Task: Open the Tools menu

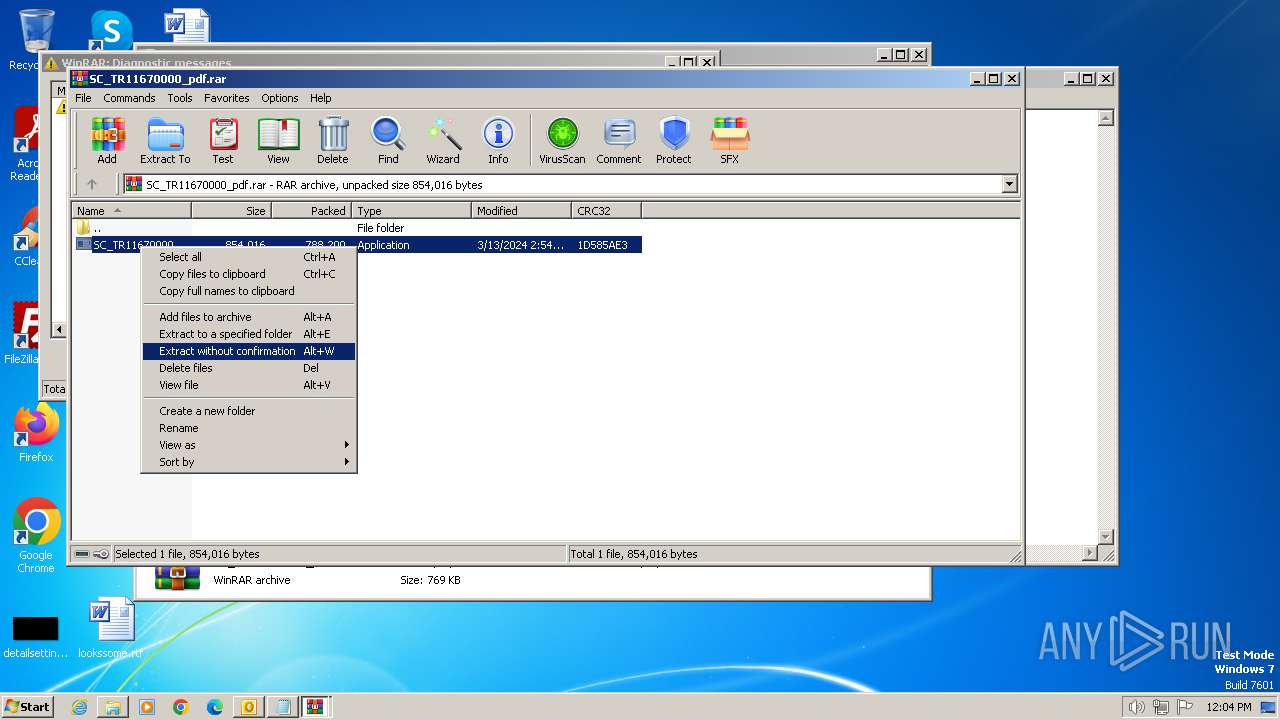Action: (x=180, y=98)
